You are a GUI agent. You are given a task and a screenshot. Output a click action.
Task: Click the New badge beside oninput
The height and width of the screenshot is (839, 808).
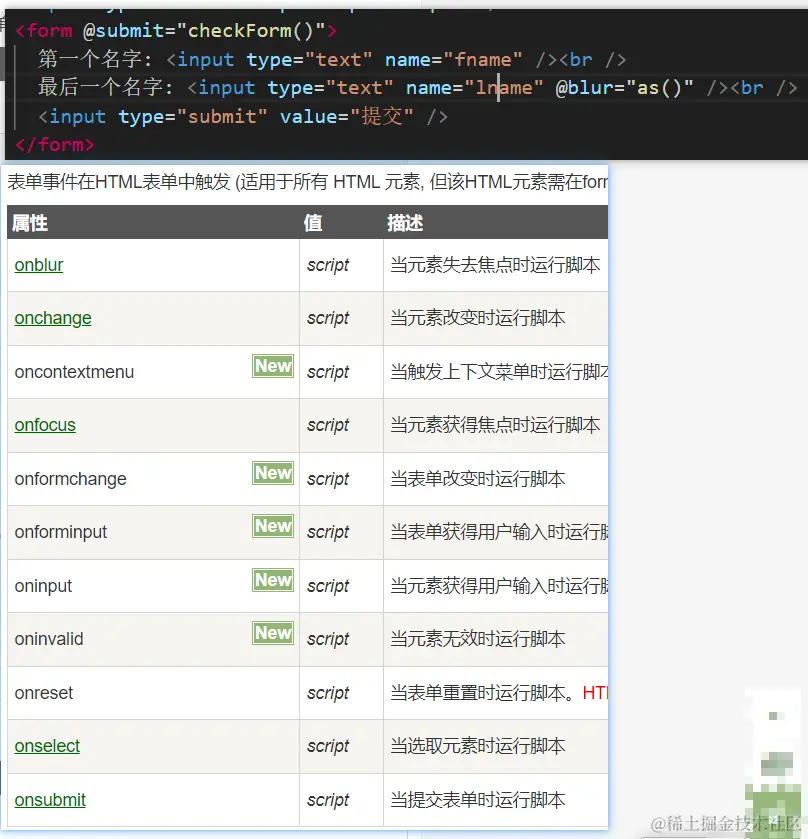click(273, 579)
